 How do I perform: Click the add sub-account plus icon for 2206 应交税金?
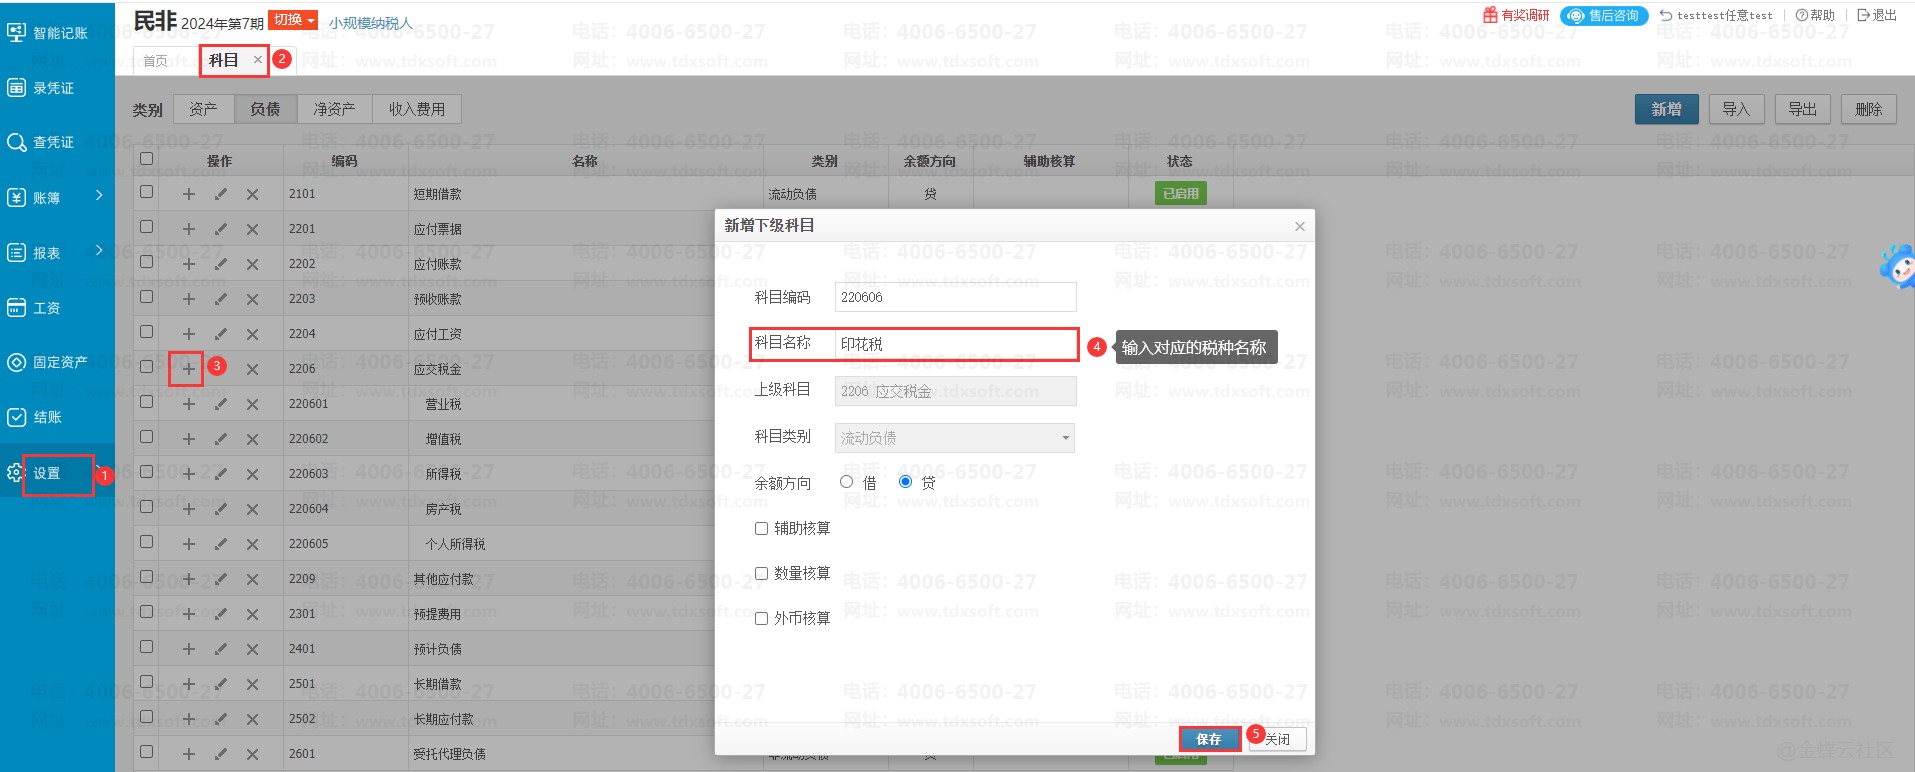pyautogui.click(x=188, y=369)
